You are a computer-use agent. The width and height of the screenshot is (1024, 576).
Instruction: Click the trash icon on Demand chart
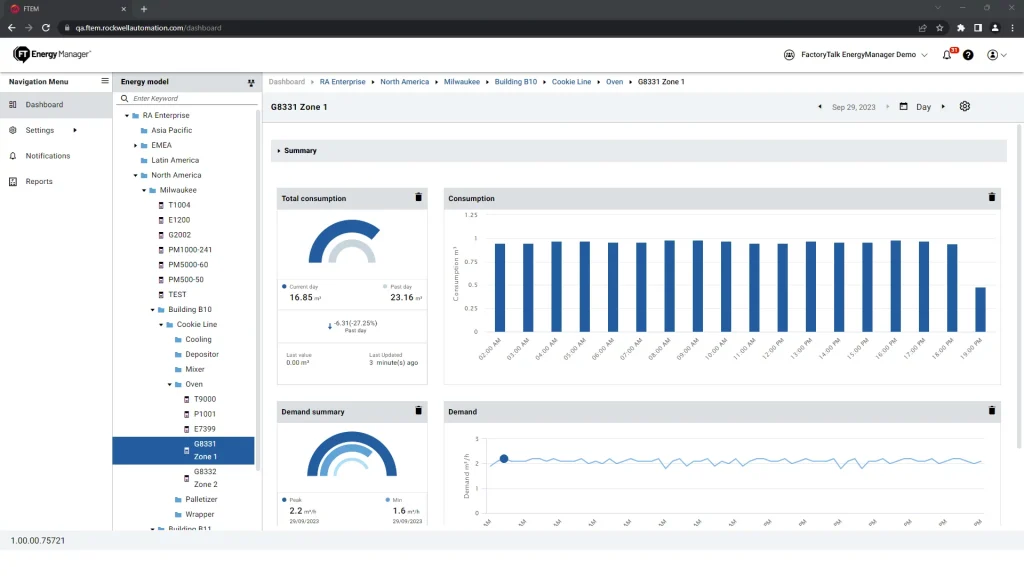click(x=991, y=411)
